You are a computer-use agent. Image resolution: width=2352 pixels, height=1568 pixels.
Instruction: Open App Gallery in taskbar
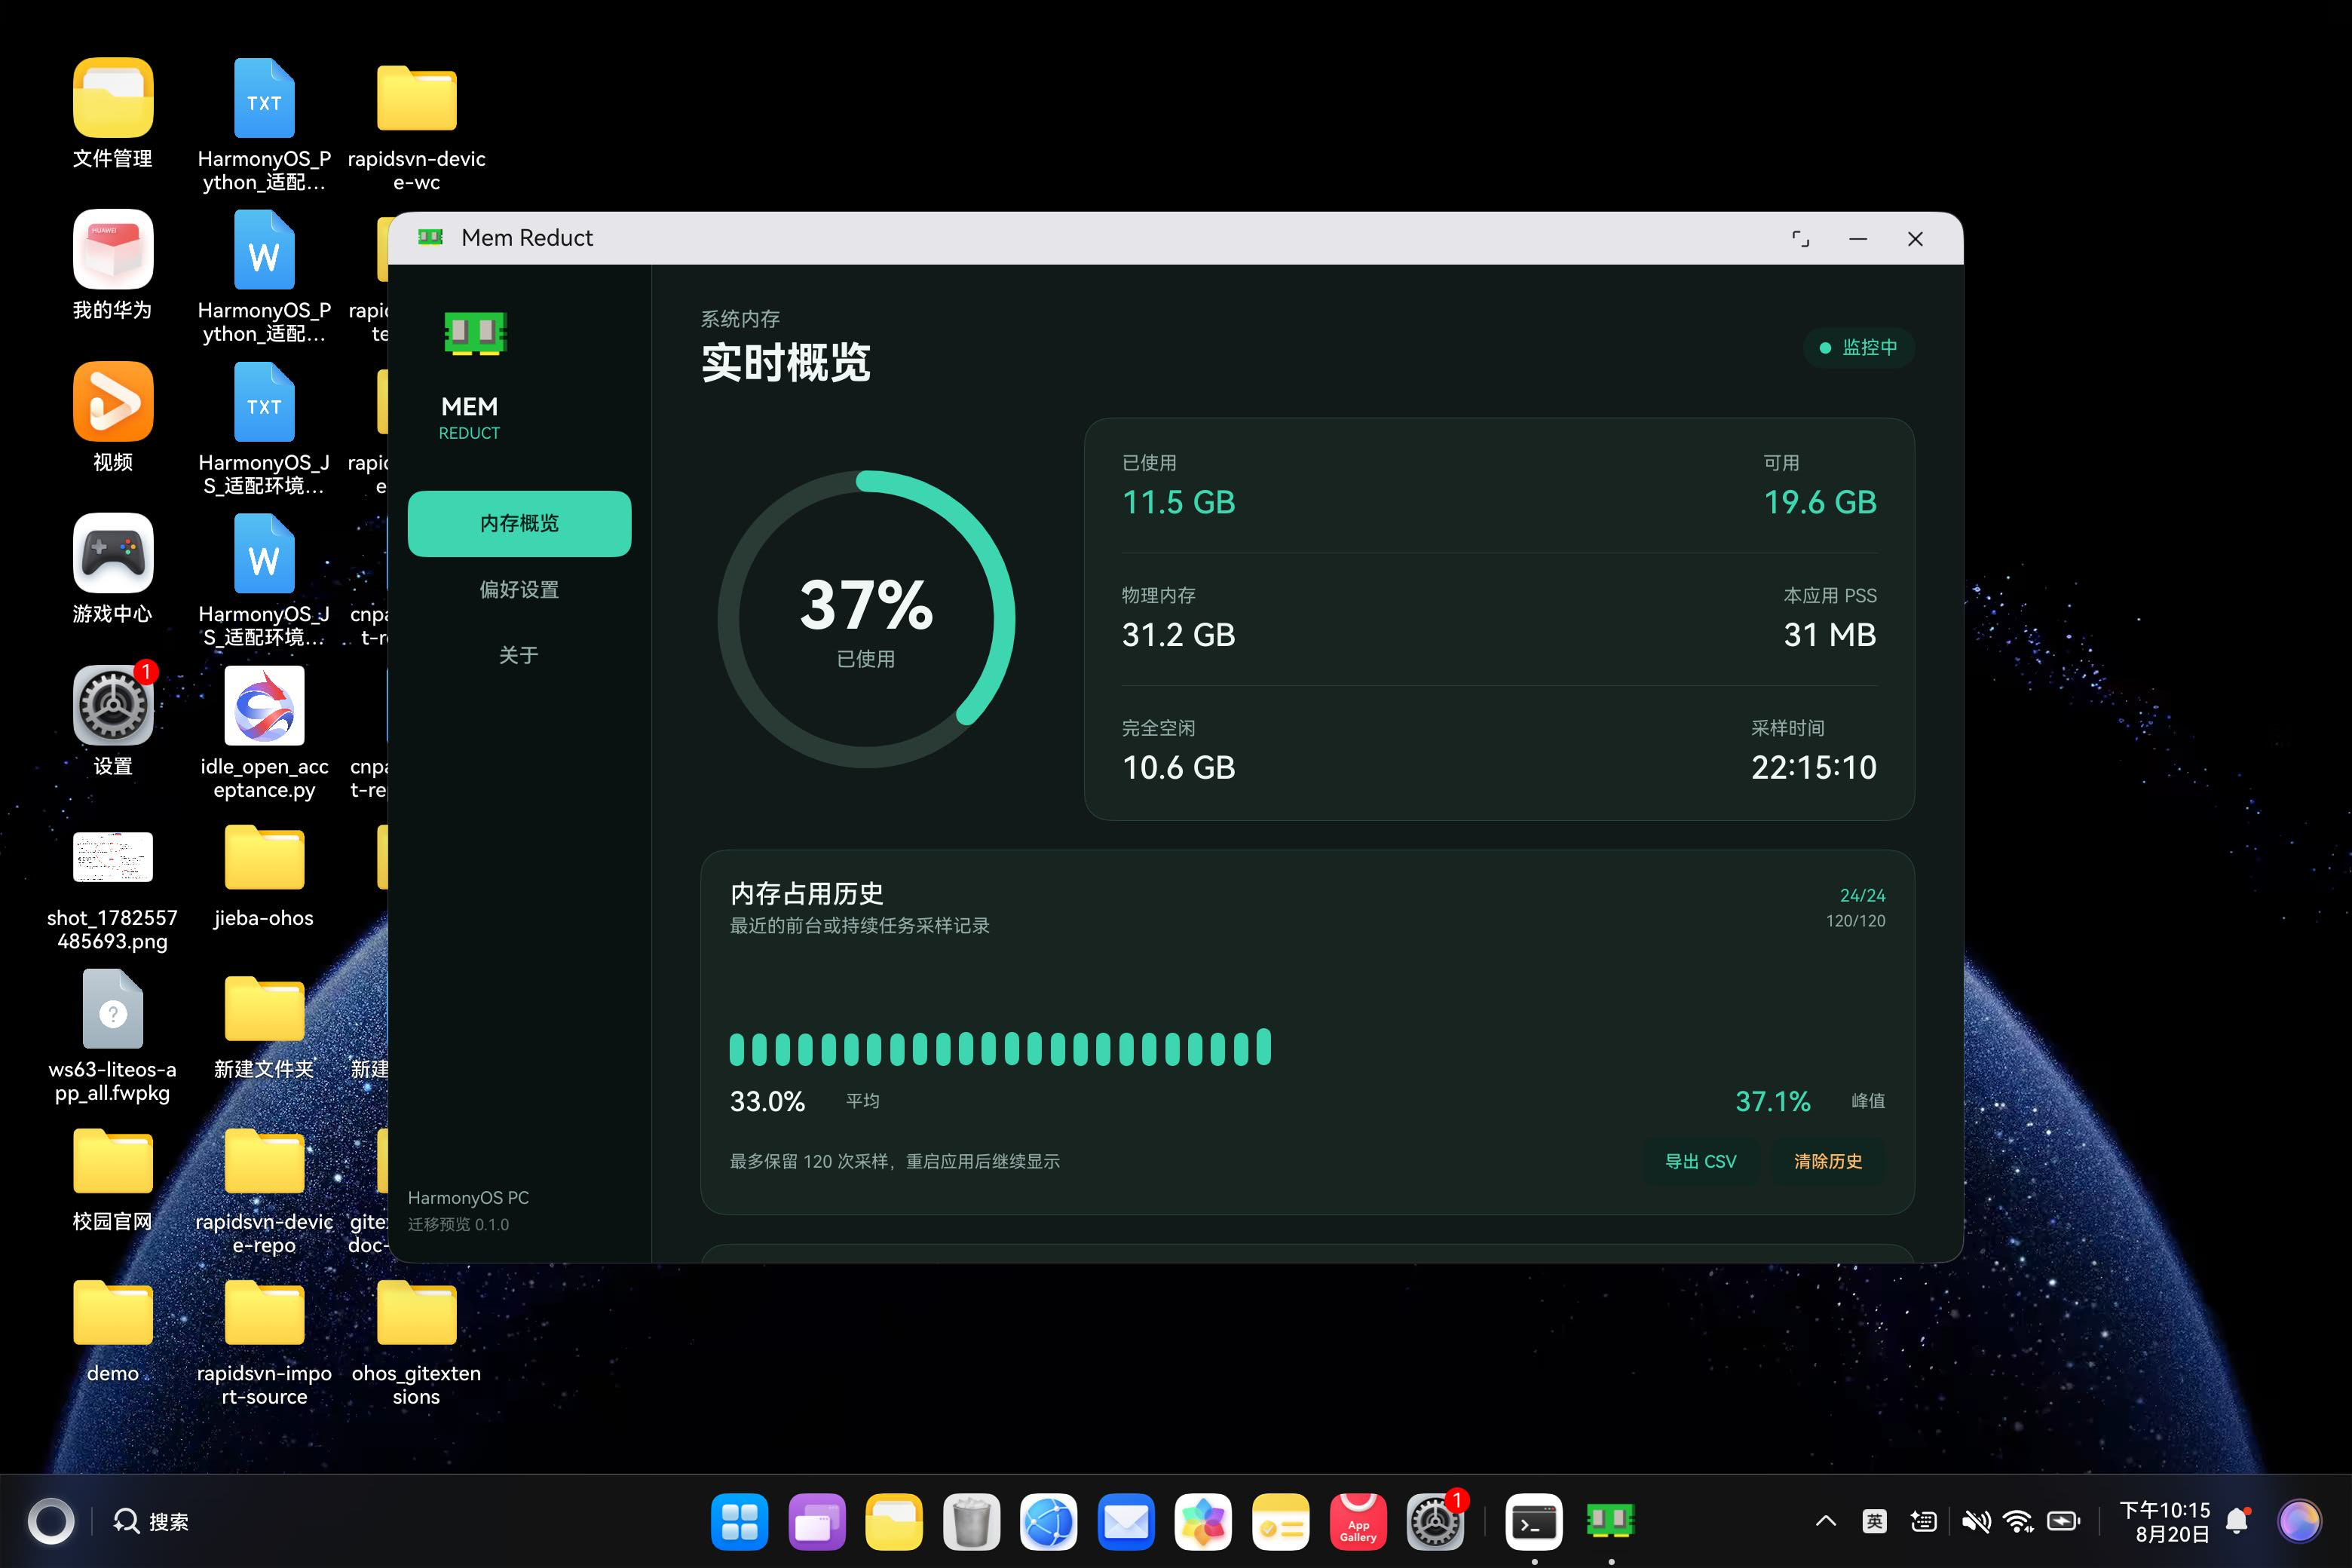point(1358,1522)
